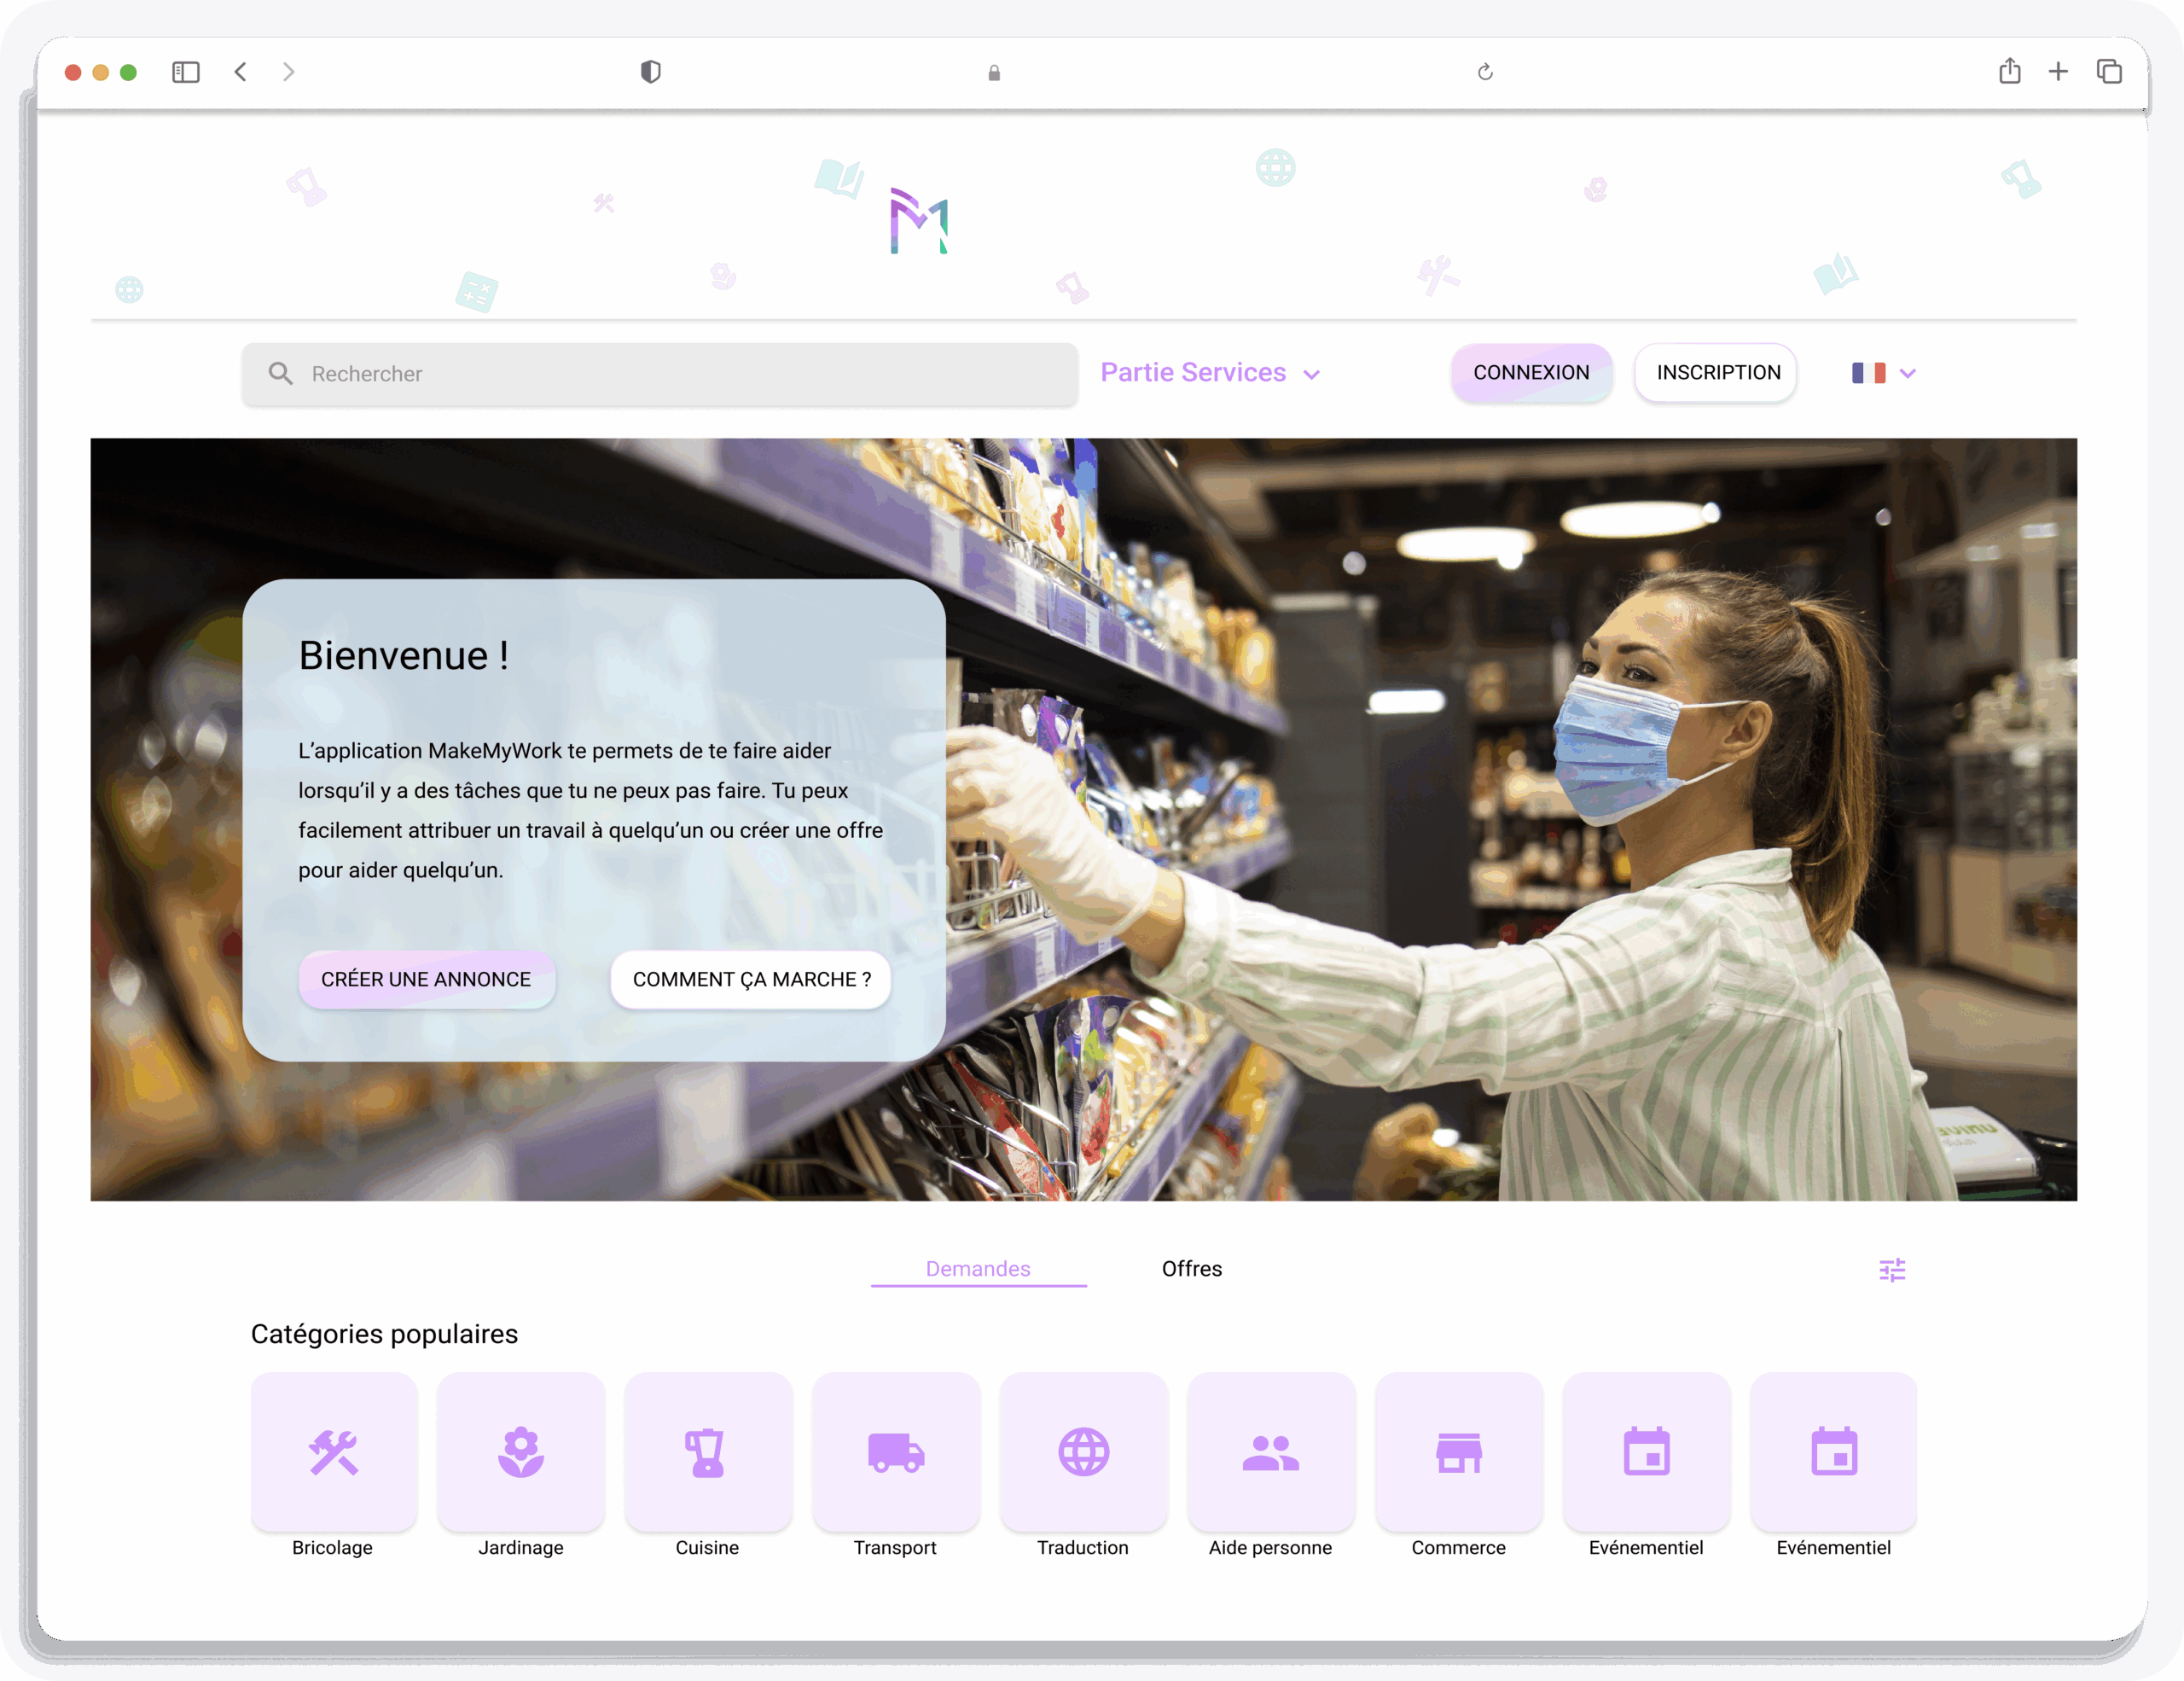Image resolution: width=2184 pixels, height=1681 pixels.
Task: Click the Commerce label text
Action: pos(1458,1548)
